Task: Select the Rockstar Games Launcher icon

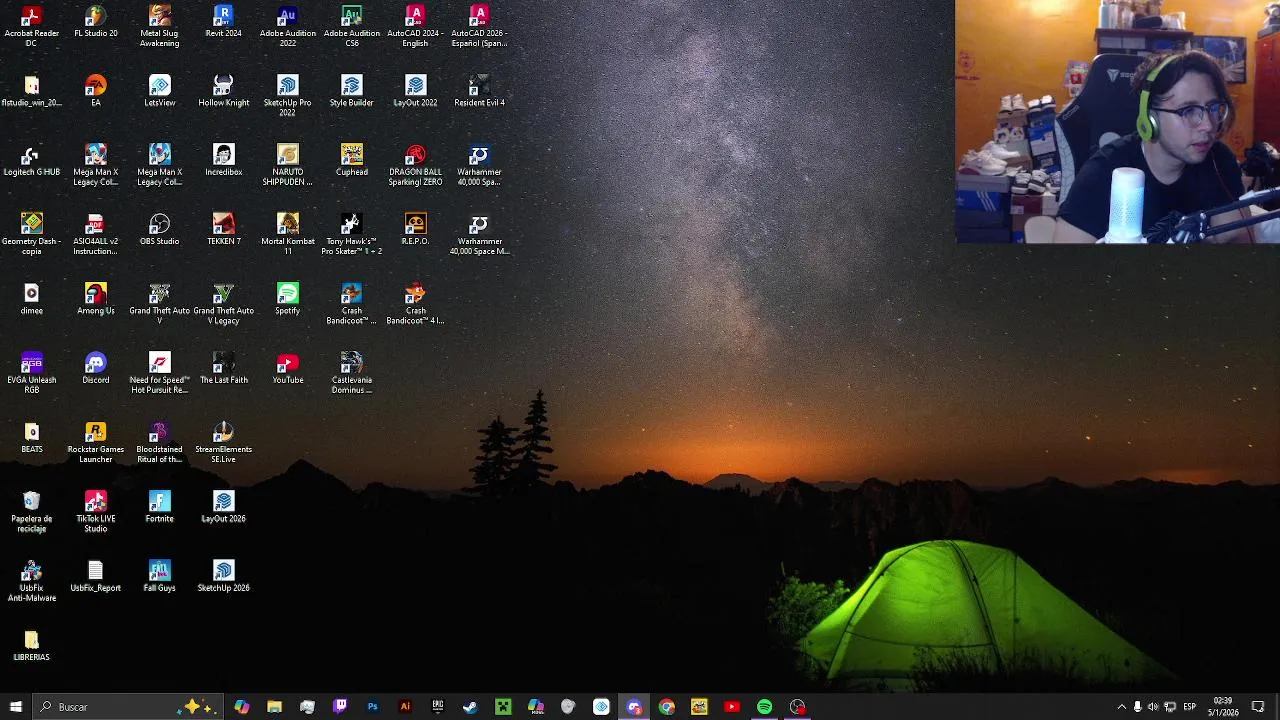Action: [95, 443]
